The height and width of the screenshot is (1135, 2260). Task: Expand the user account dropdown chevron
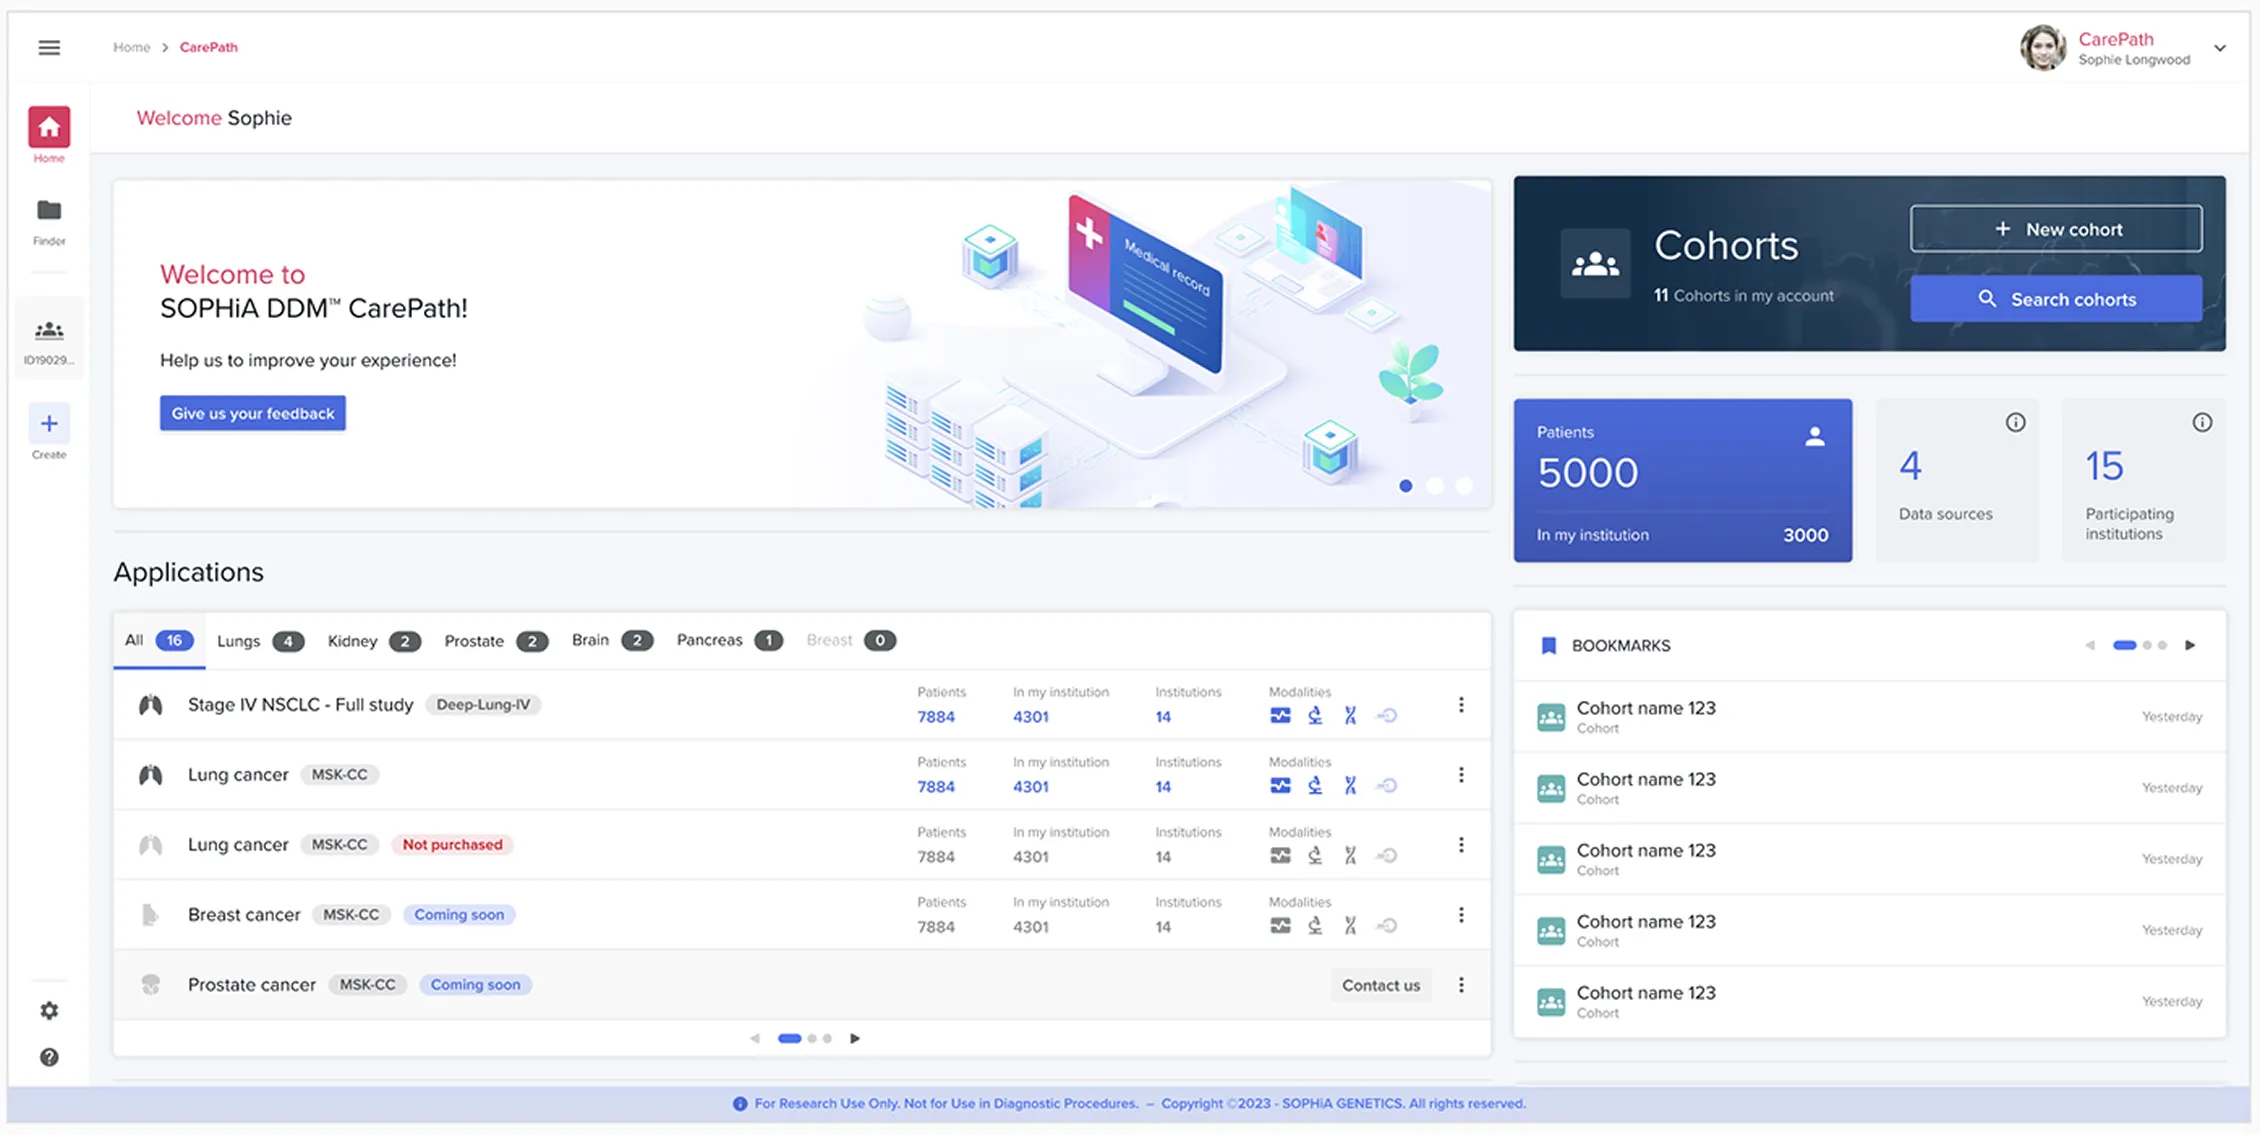[x=2220, y=48]
